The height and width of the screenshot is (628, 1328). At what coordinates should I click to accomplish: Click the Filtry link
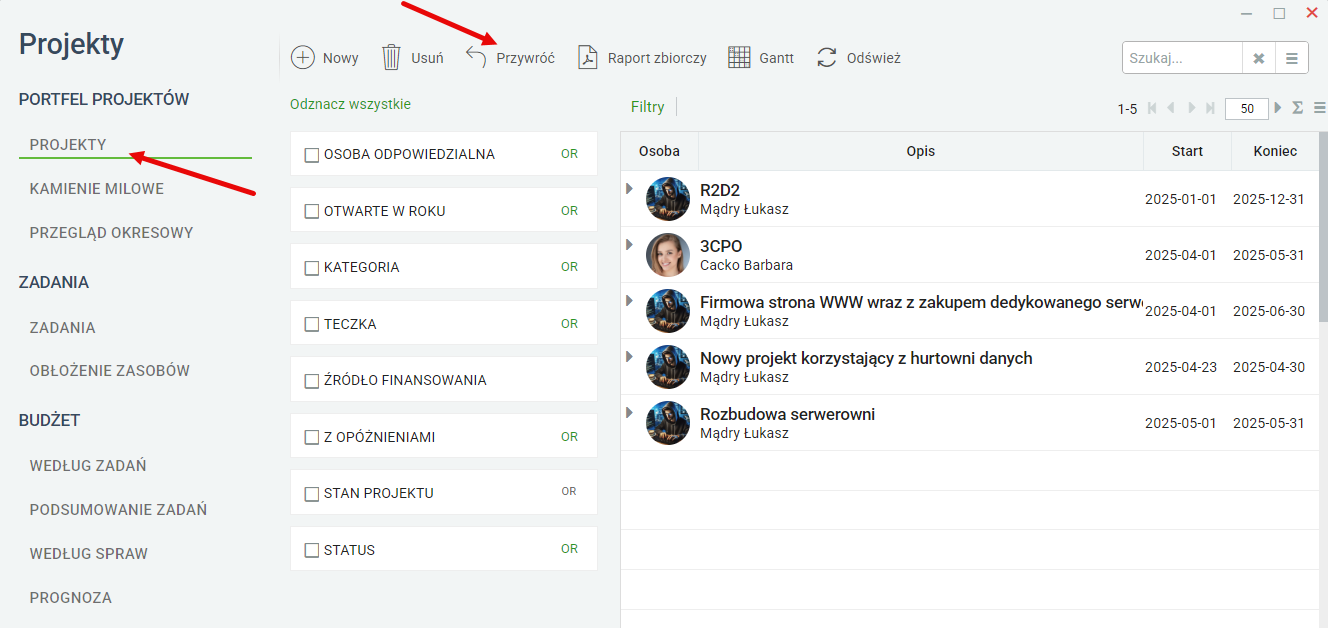click(648, 106)
